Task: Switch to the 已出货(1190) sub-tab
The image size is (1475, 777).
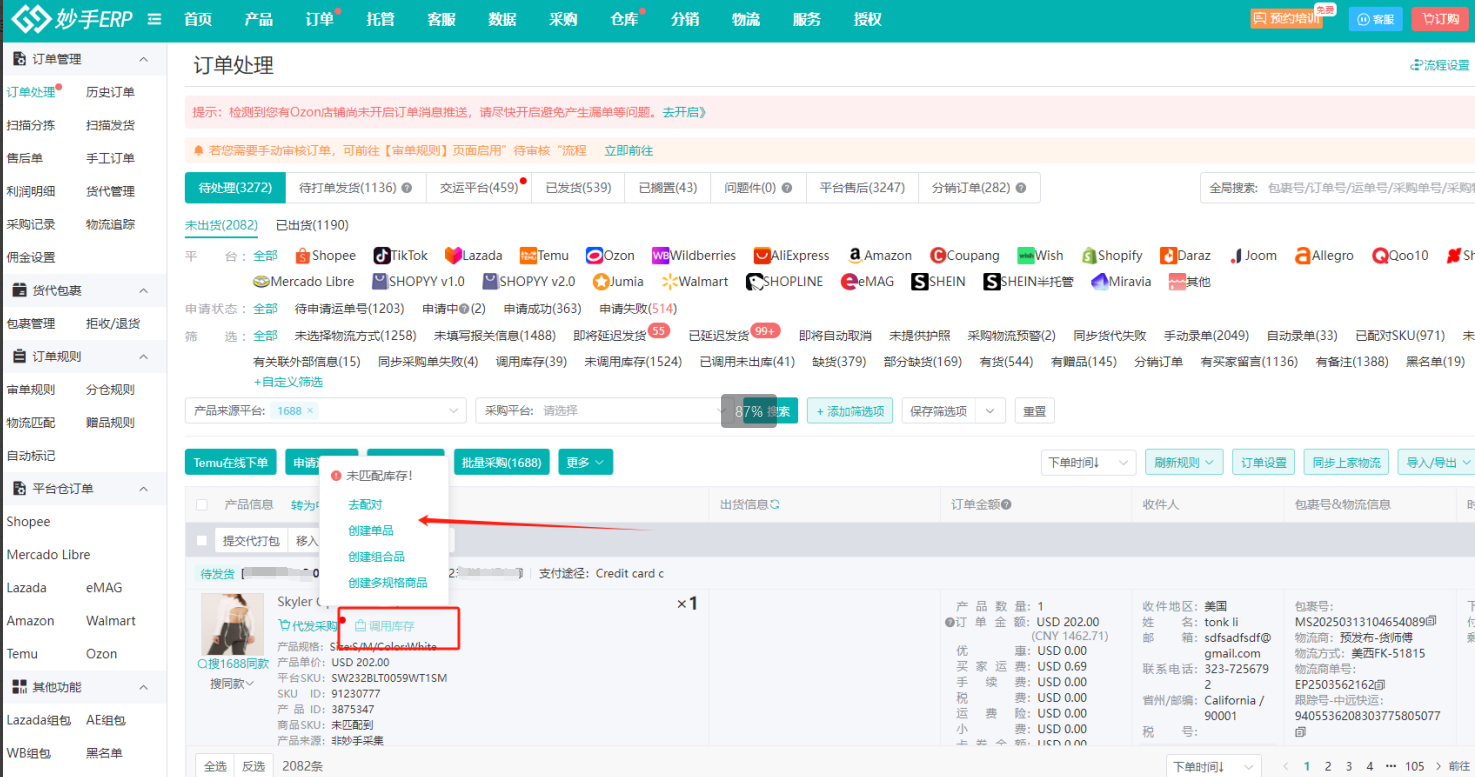Action: tap(312, 225)
